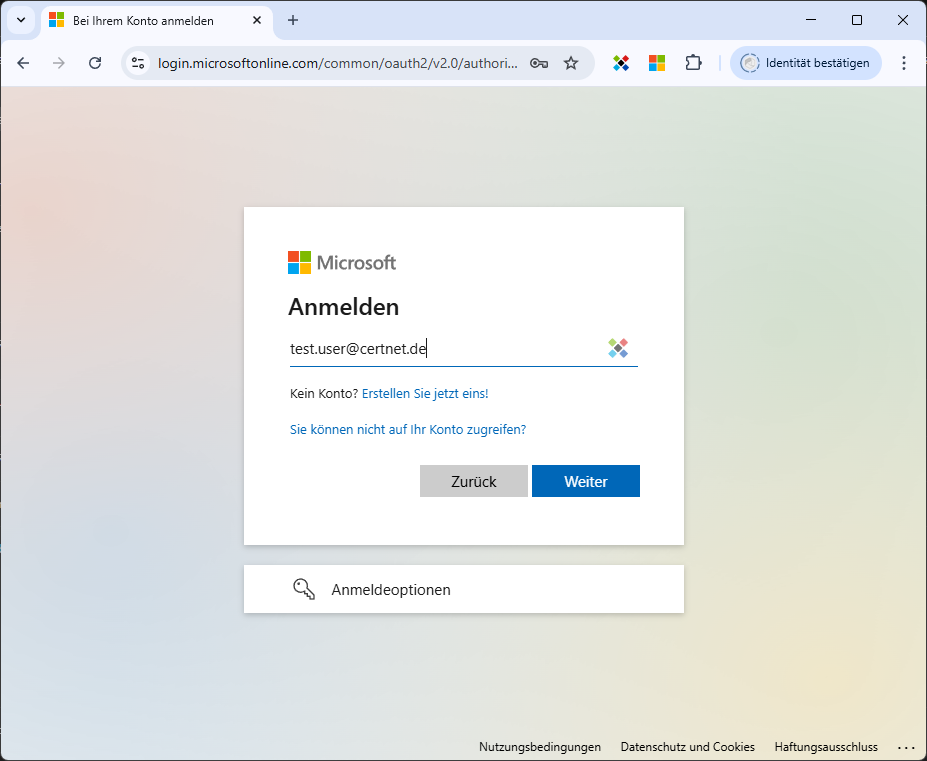The height and width of the screenshot is (761, 927).
Task: Reload the current page
Action: 95,63
